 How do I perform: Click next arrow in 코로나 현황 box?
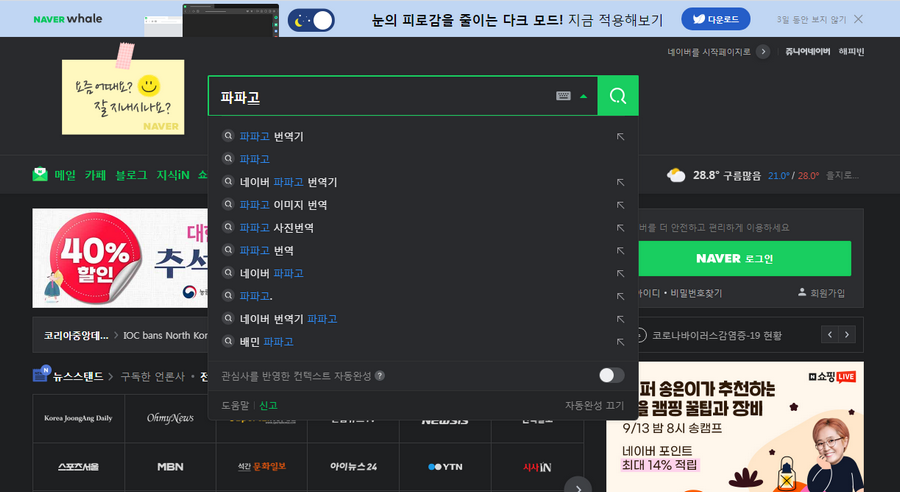click(x=847, y=334)
